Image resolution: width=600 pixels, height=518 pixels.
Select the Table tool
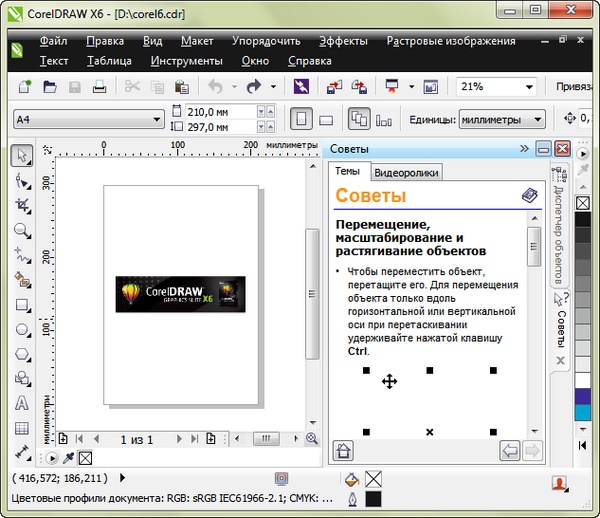pos(21,428)
